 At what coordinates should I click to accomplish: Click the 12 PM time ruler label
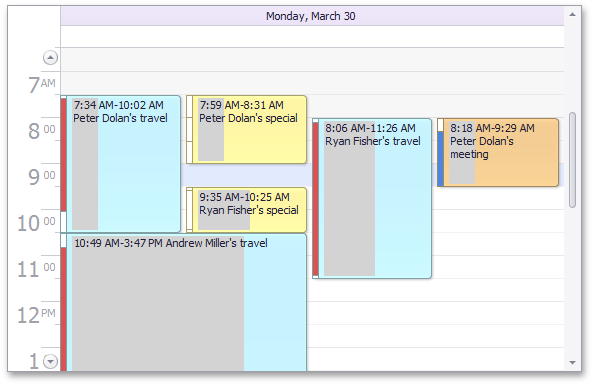click(36, 315)
